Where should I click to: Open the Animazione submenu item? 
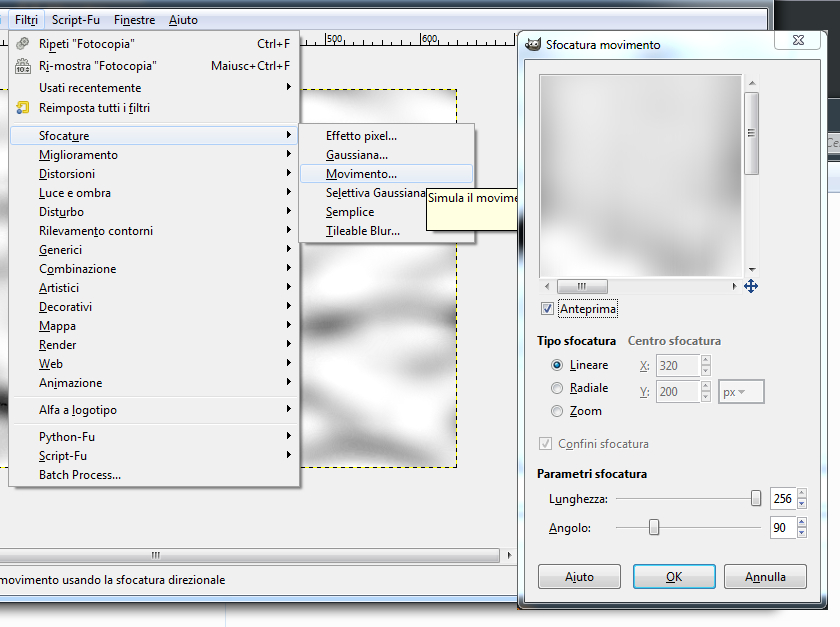point(154,383)
